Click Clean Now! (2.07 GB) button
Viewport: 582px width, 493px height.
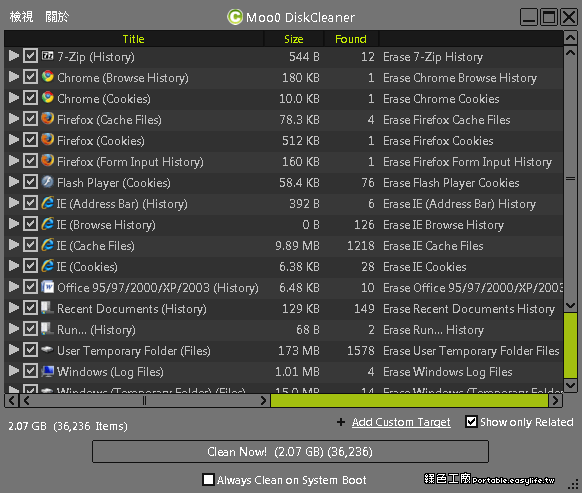(290, 451)
